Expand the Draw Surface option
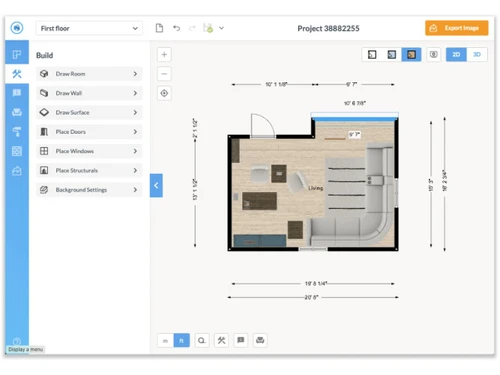This screenshot has width=500, height=375. tap(89, 112)
